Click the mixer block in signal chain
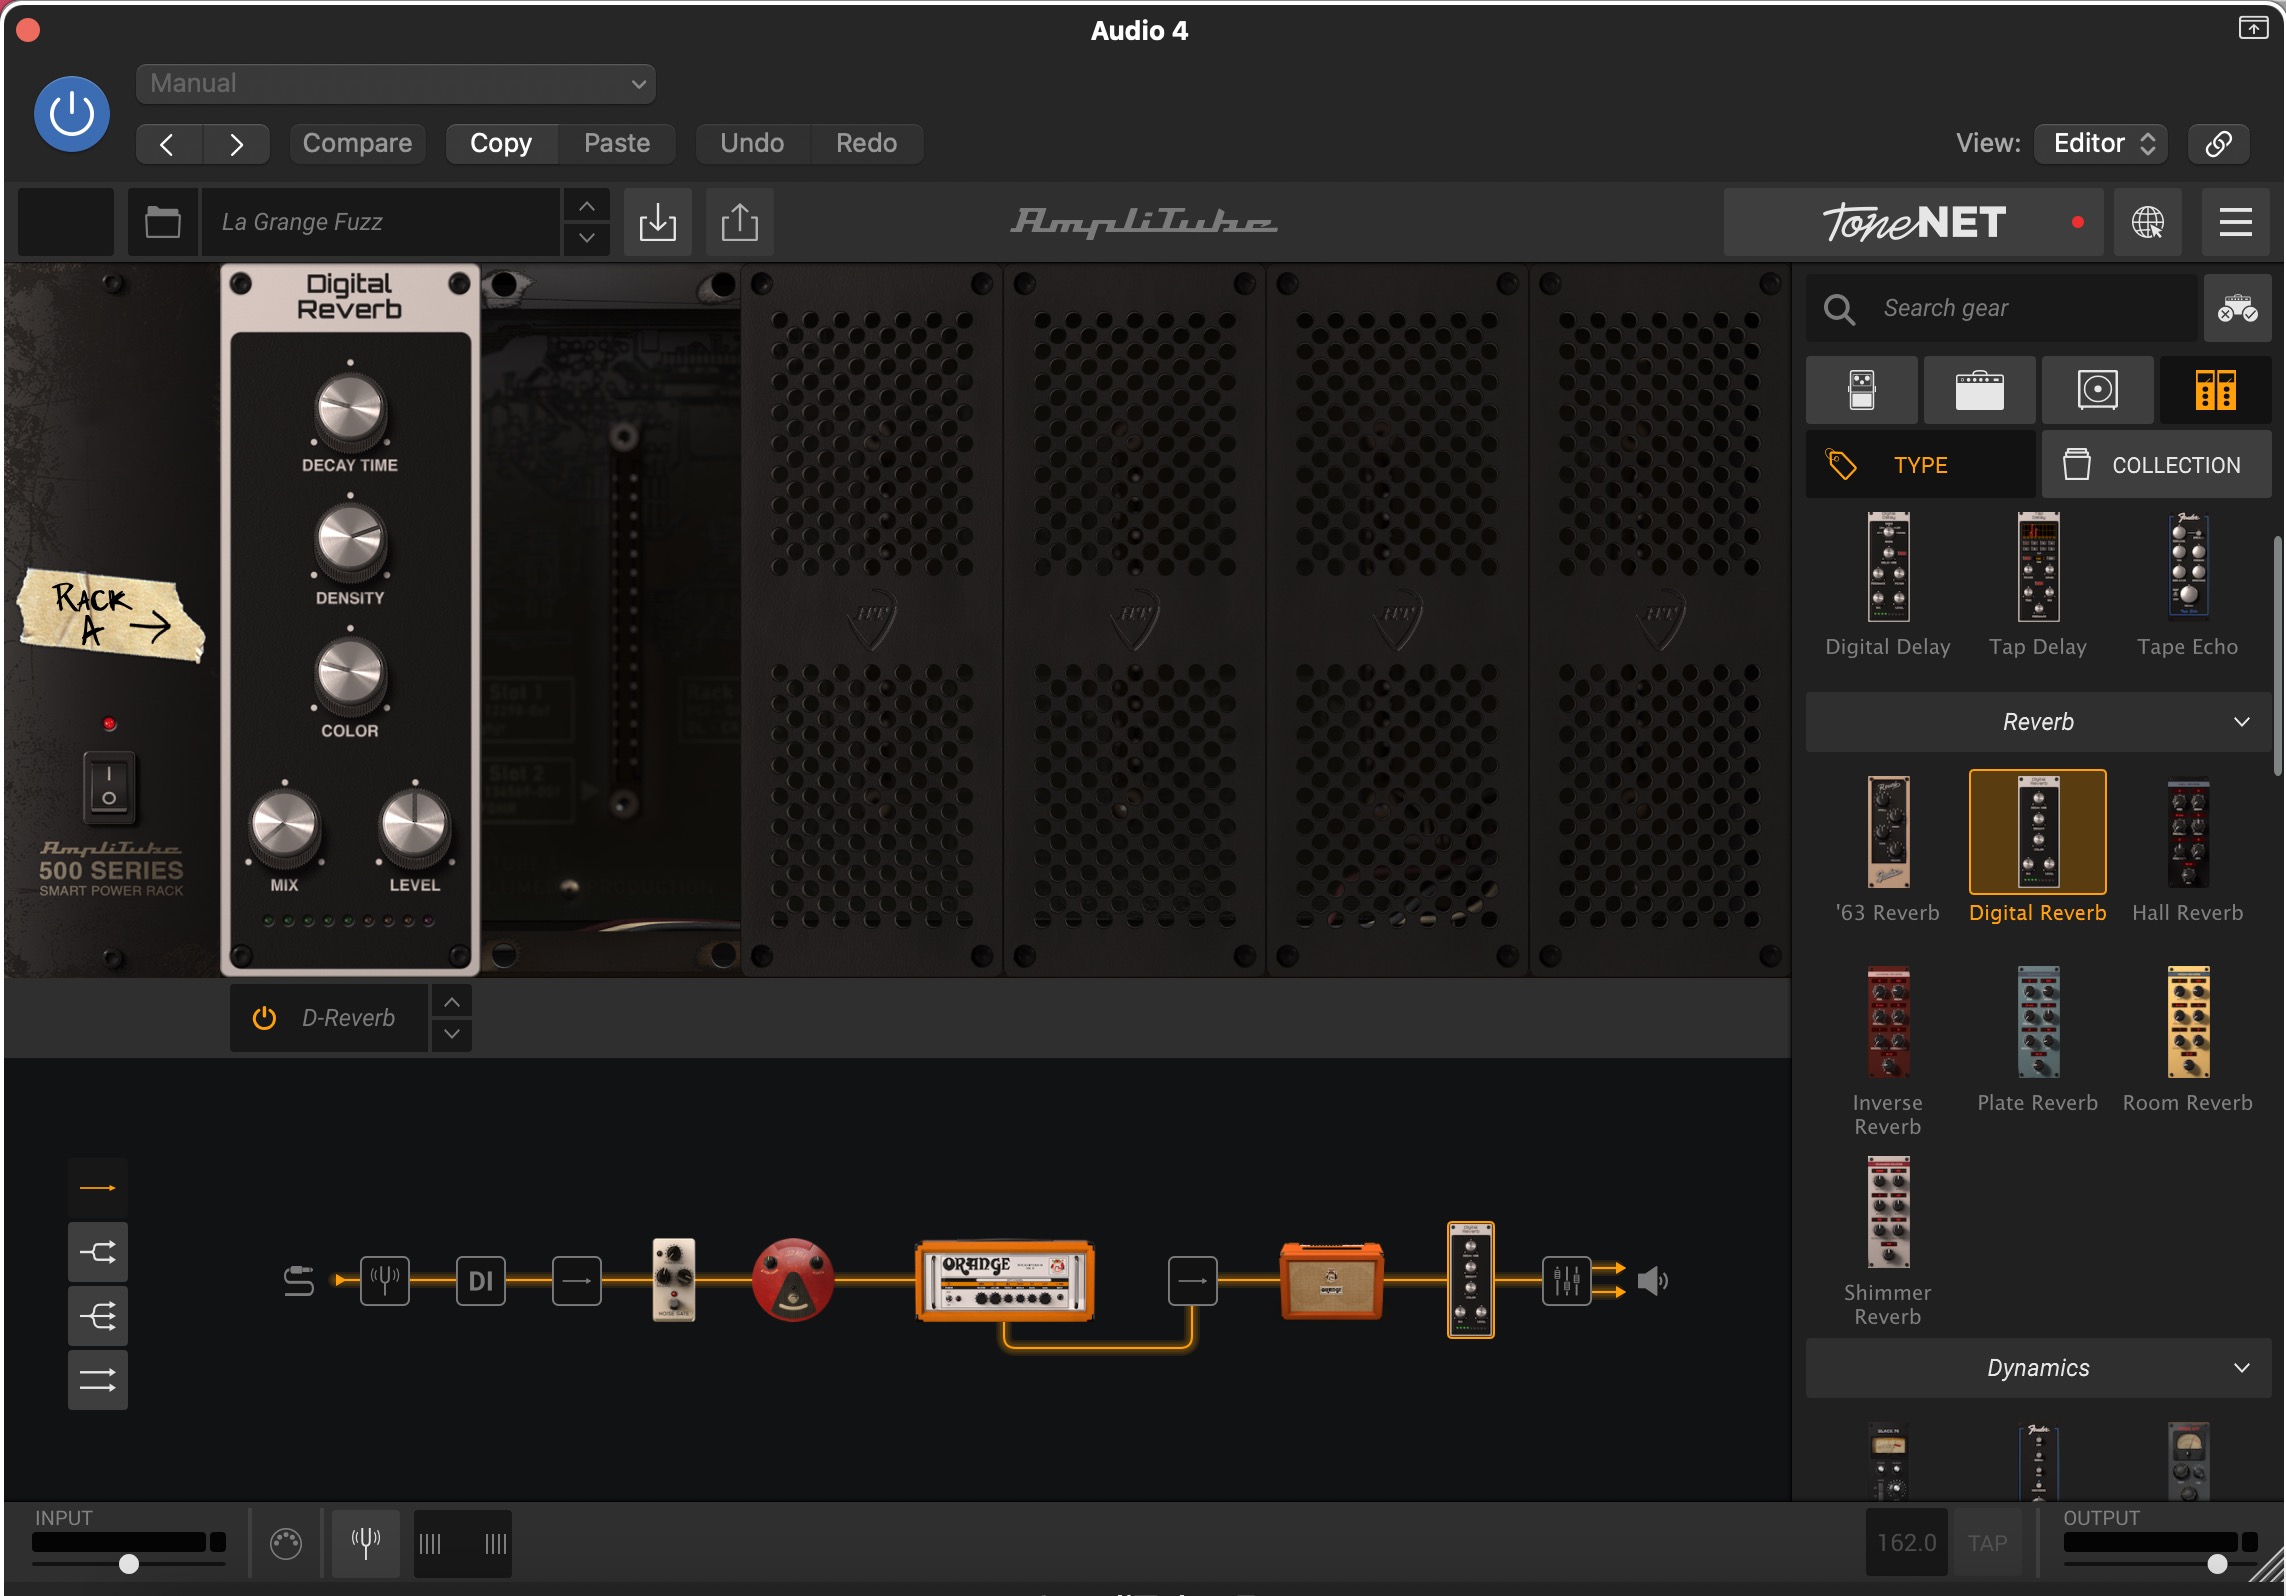The height and width of the screenshot is (1596, 2286). tap(1566, 1280)
